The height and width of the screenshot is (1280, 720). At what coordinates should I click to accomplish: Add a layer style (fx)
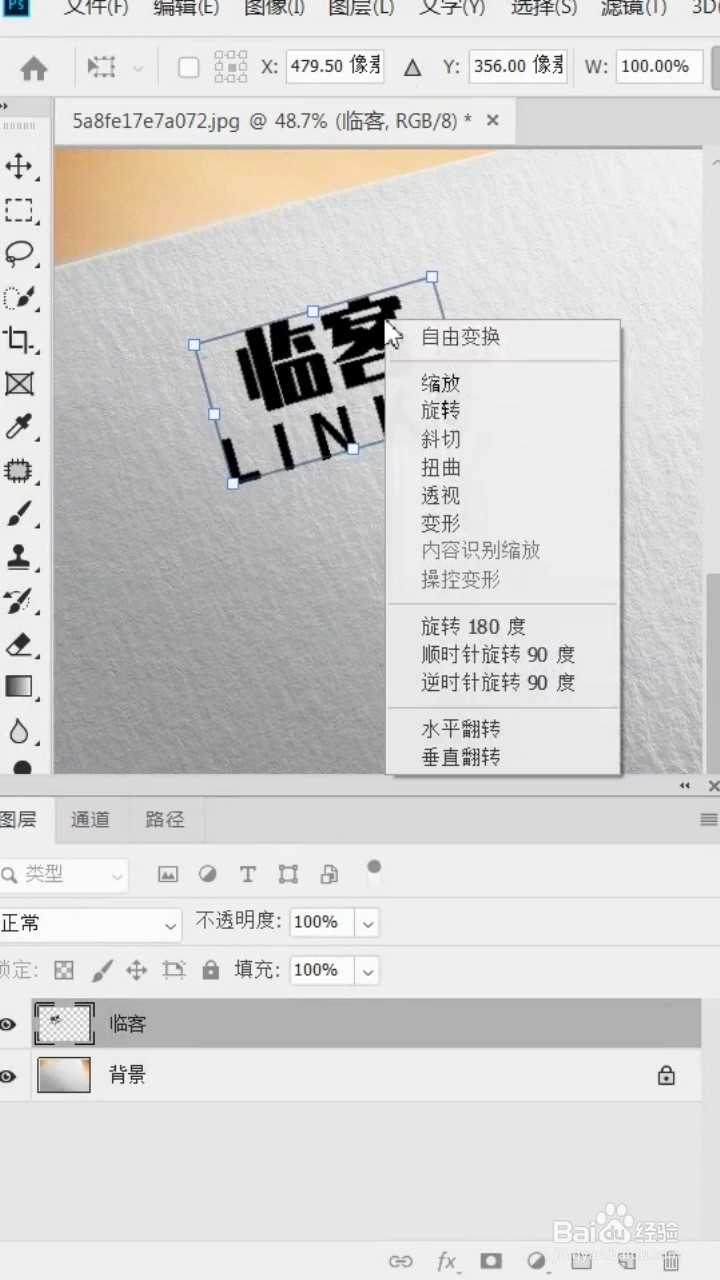pos(446,1261)
